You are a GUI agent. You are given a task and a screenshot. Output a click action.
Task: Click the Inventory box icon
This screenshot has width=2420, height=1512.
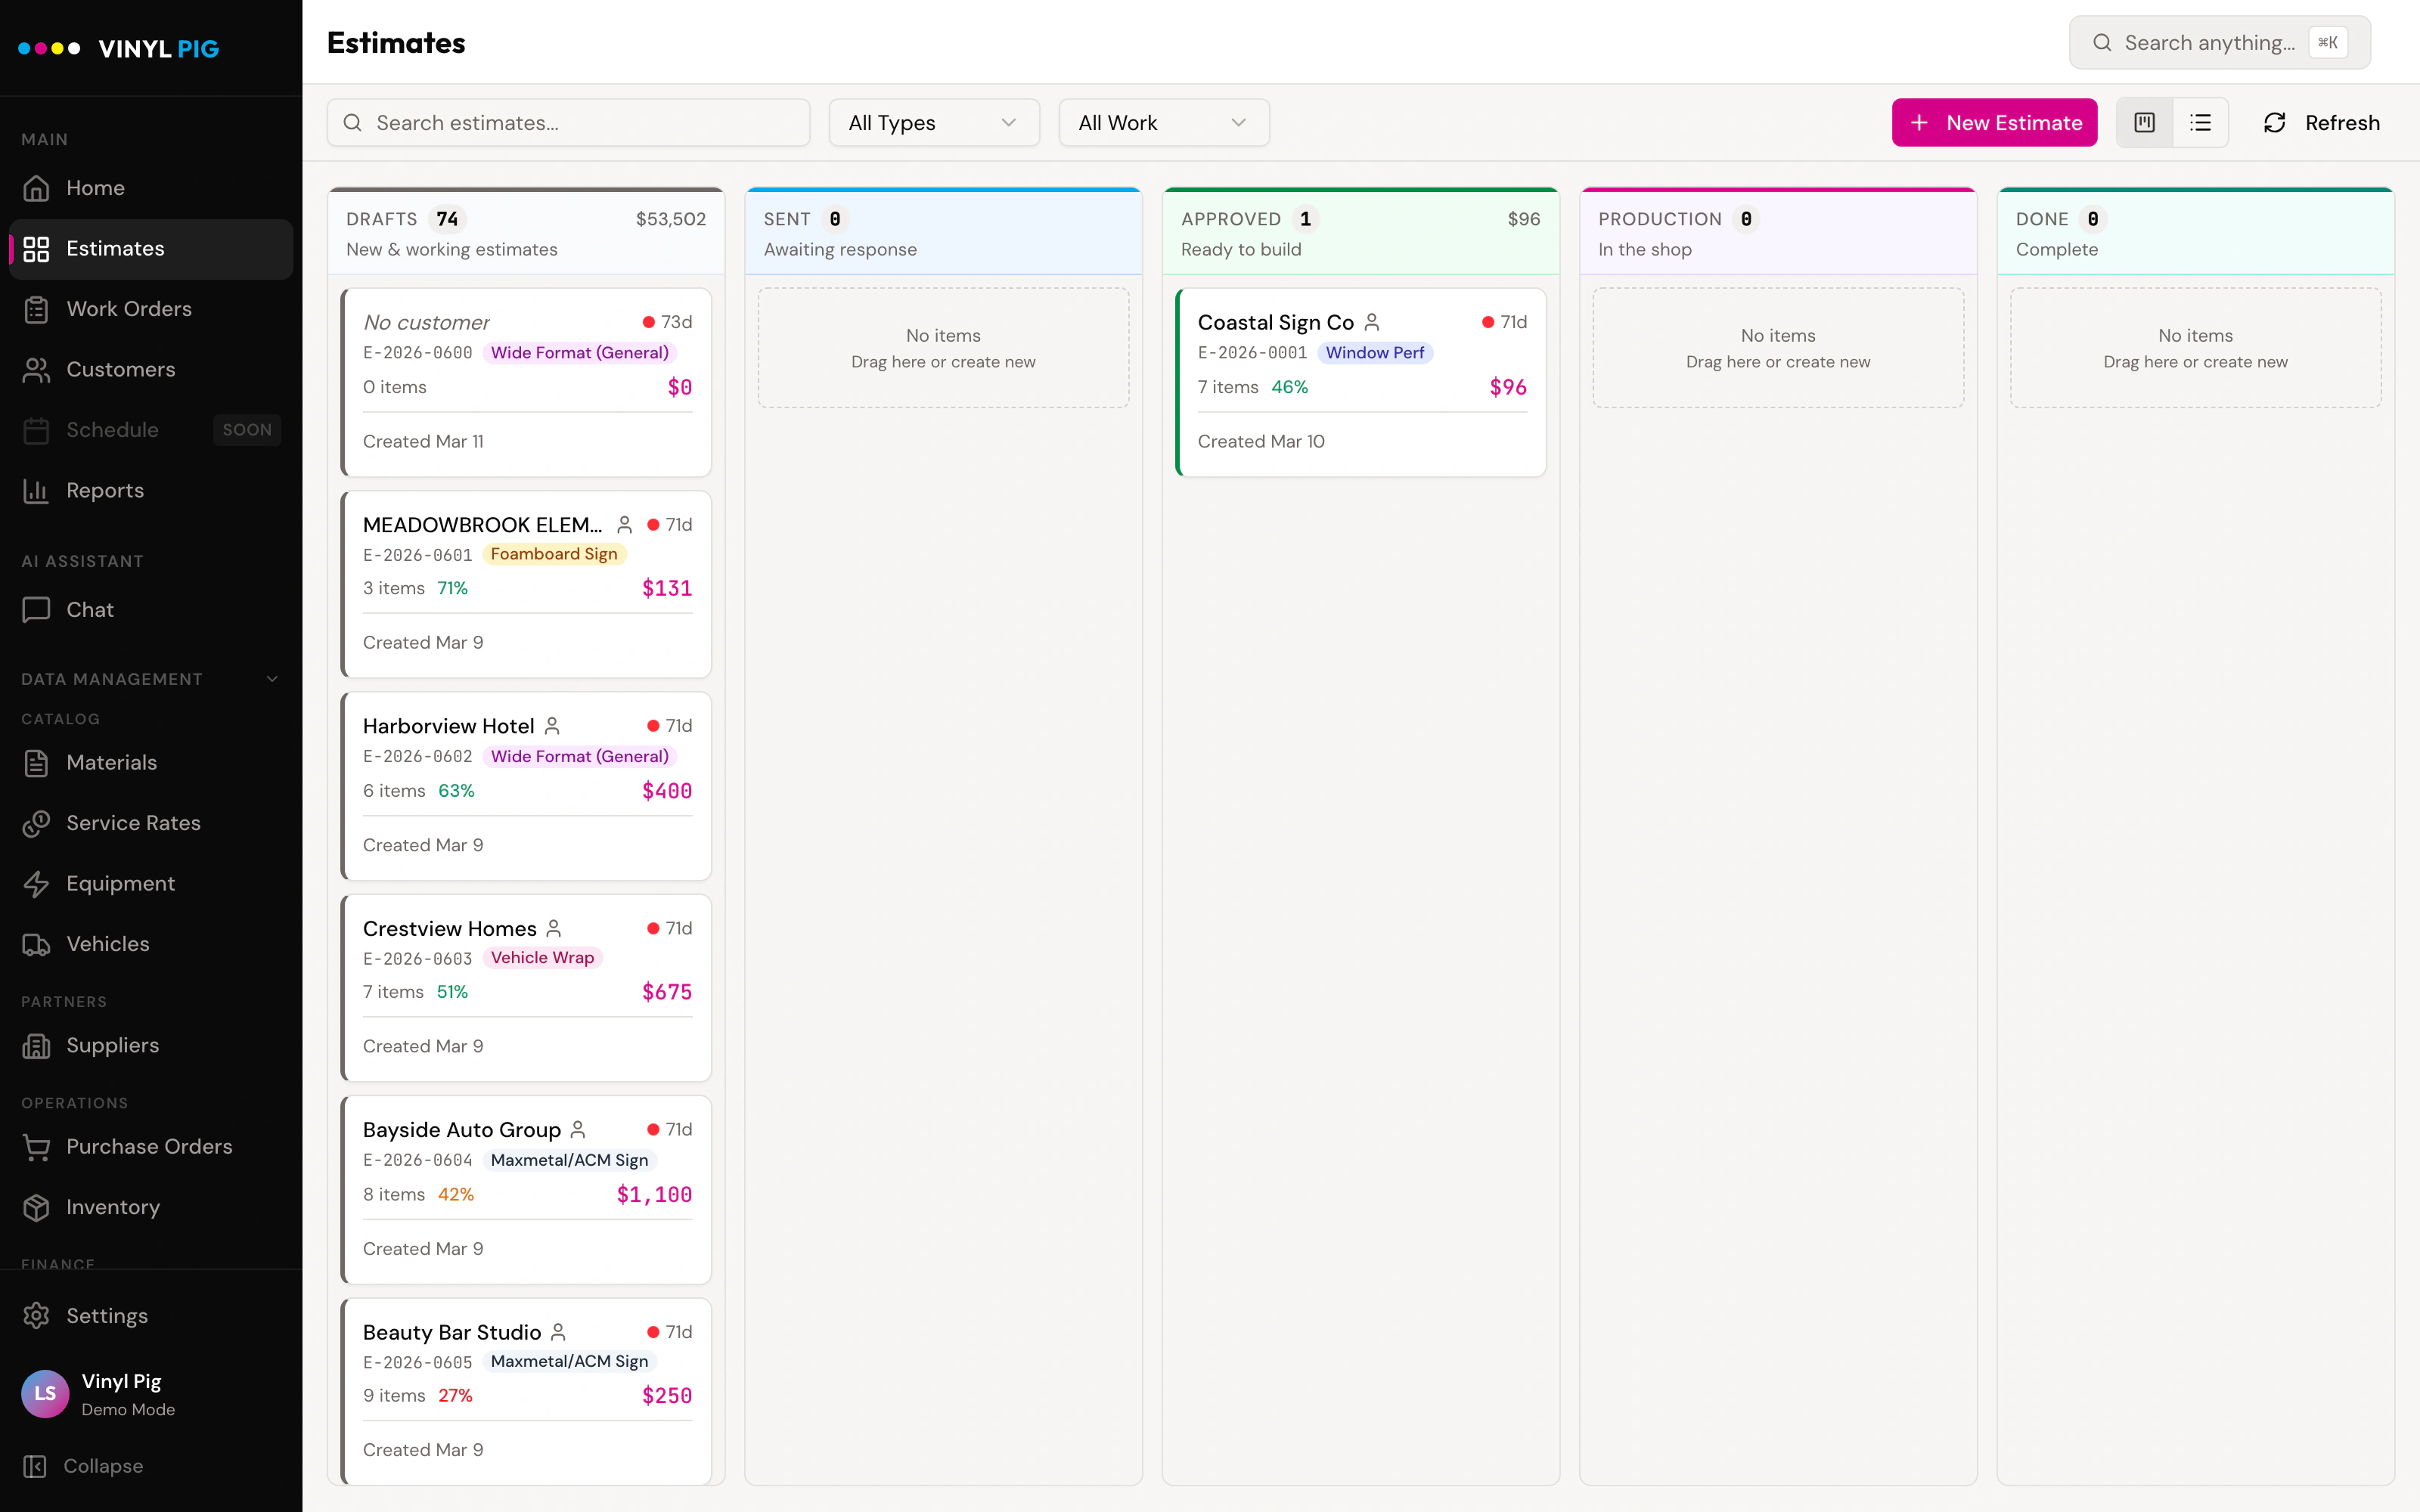click(36, 1207)
